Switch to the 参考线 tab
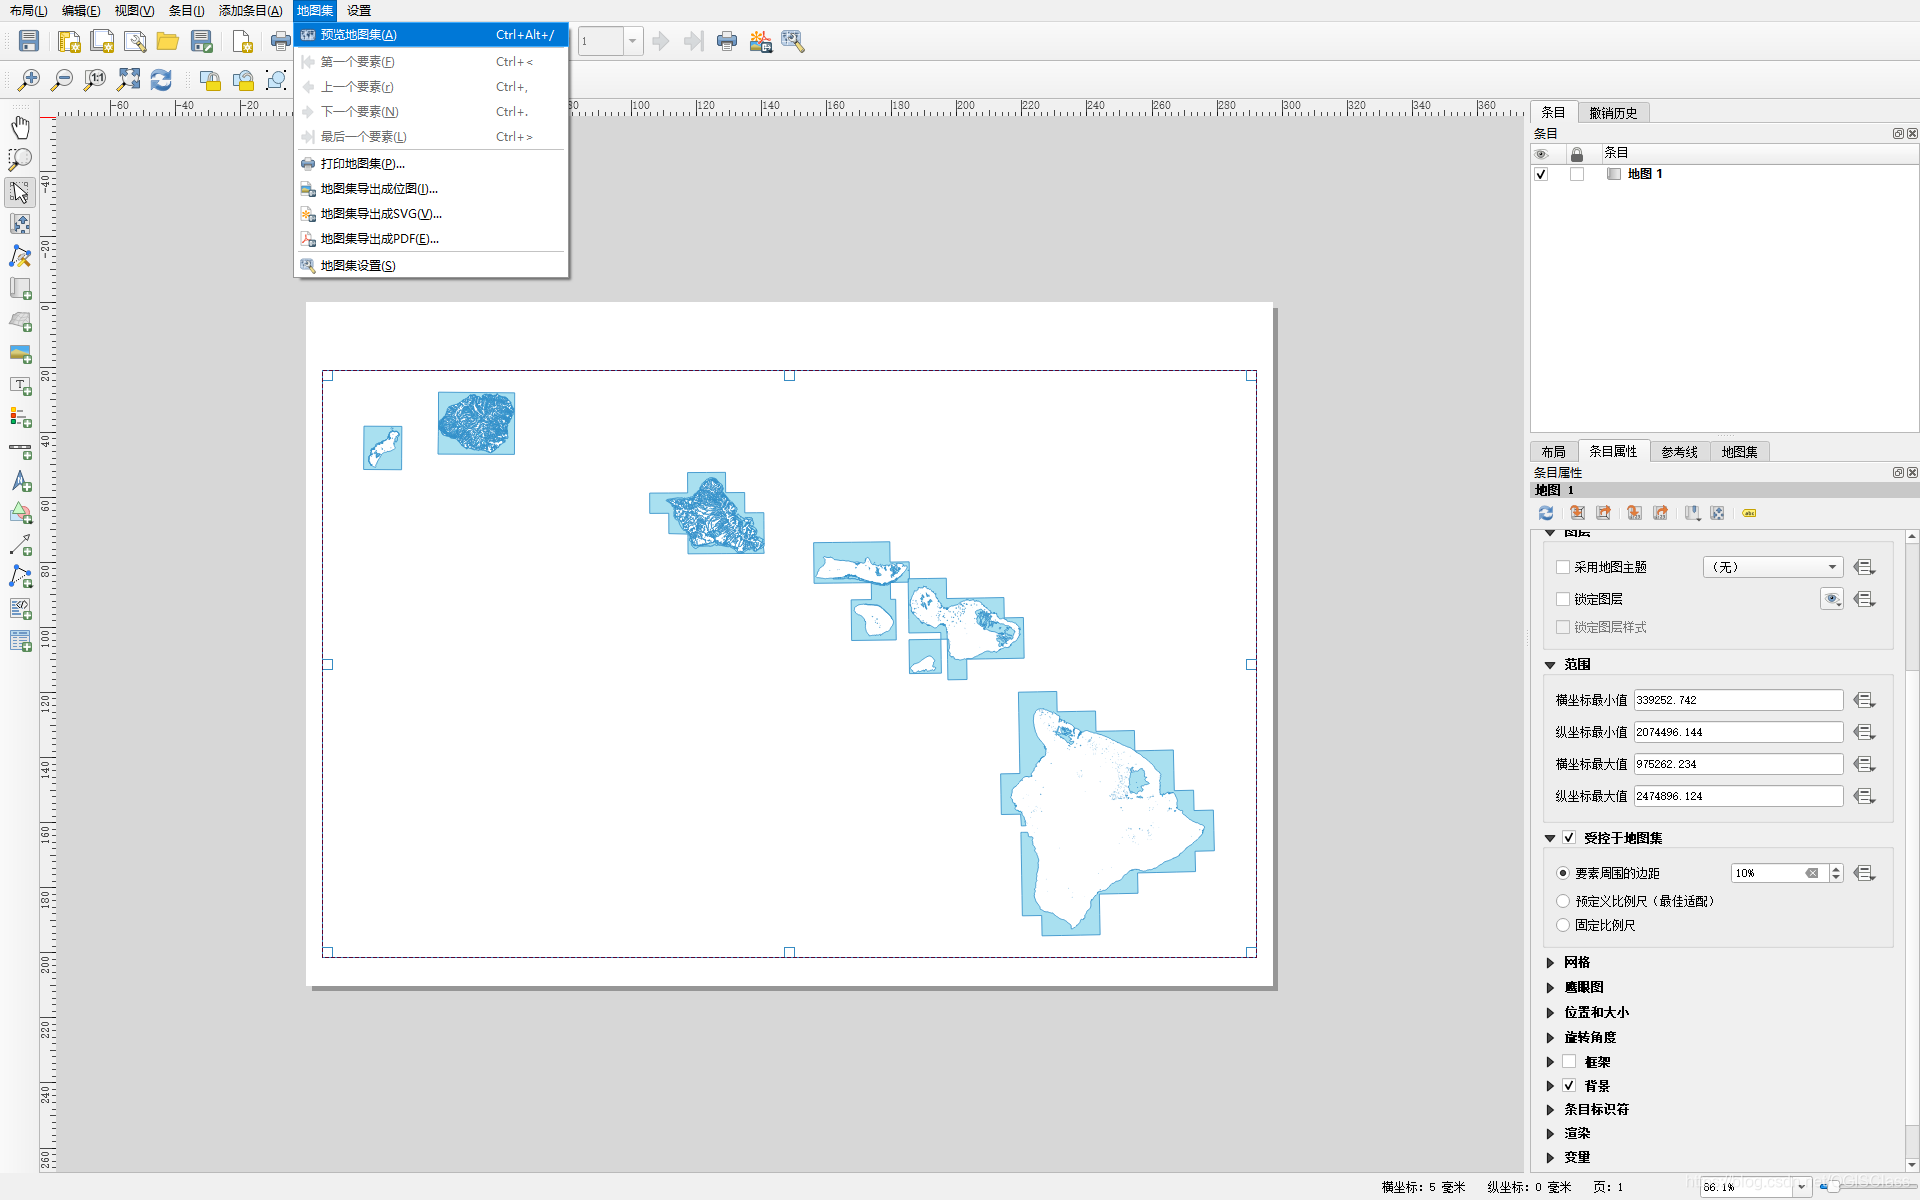This screenshot has width=1920, height=1200. click(x=1679, y=452)
